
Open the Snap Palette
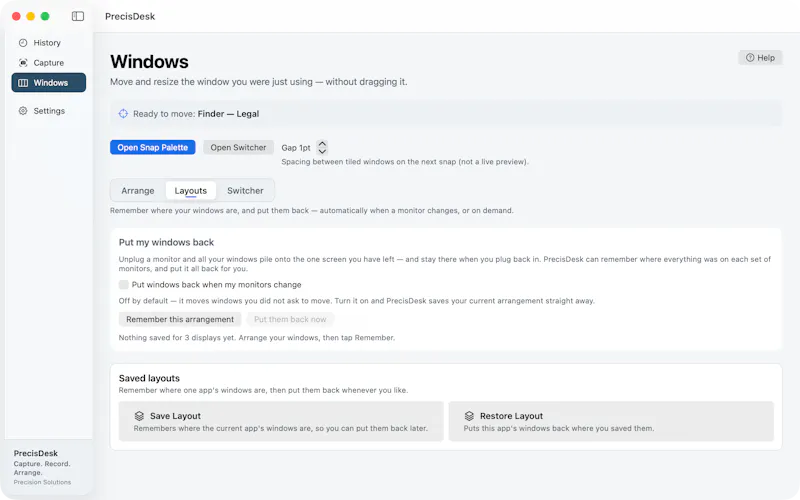(x=153, y=147)
